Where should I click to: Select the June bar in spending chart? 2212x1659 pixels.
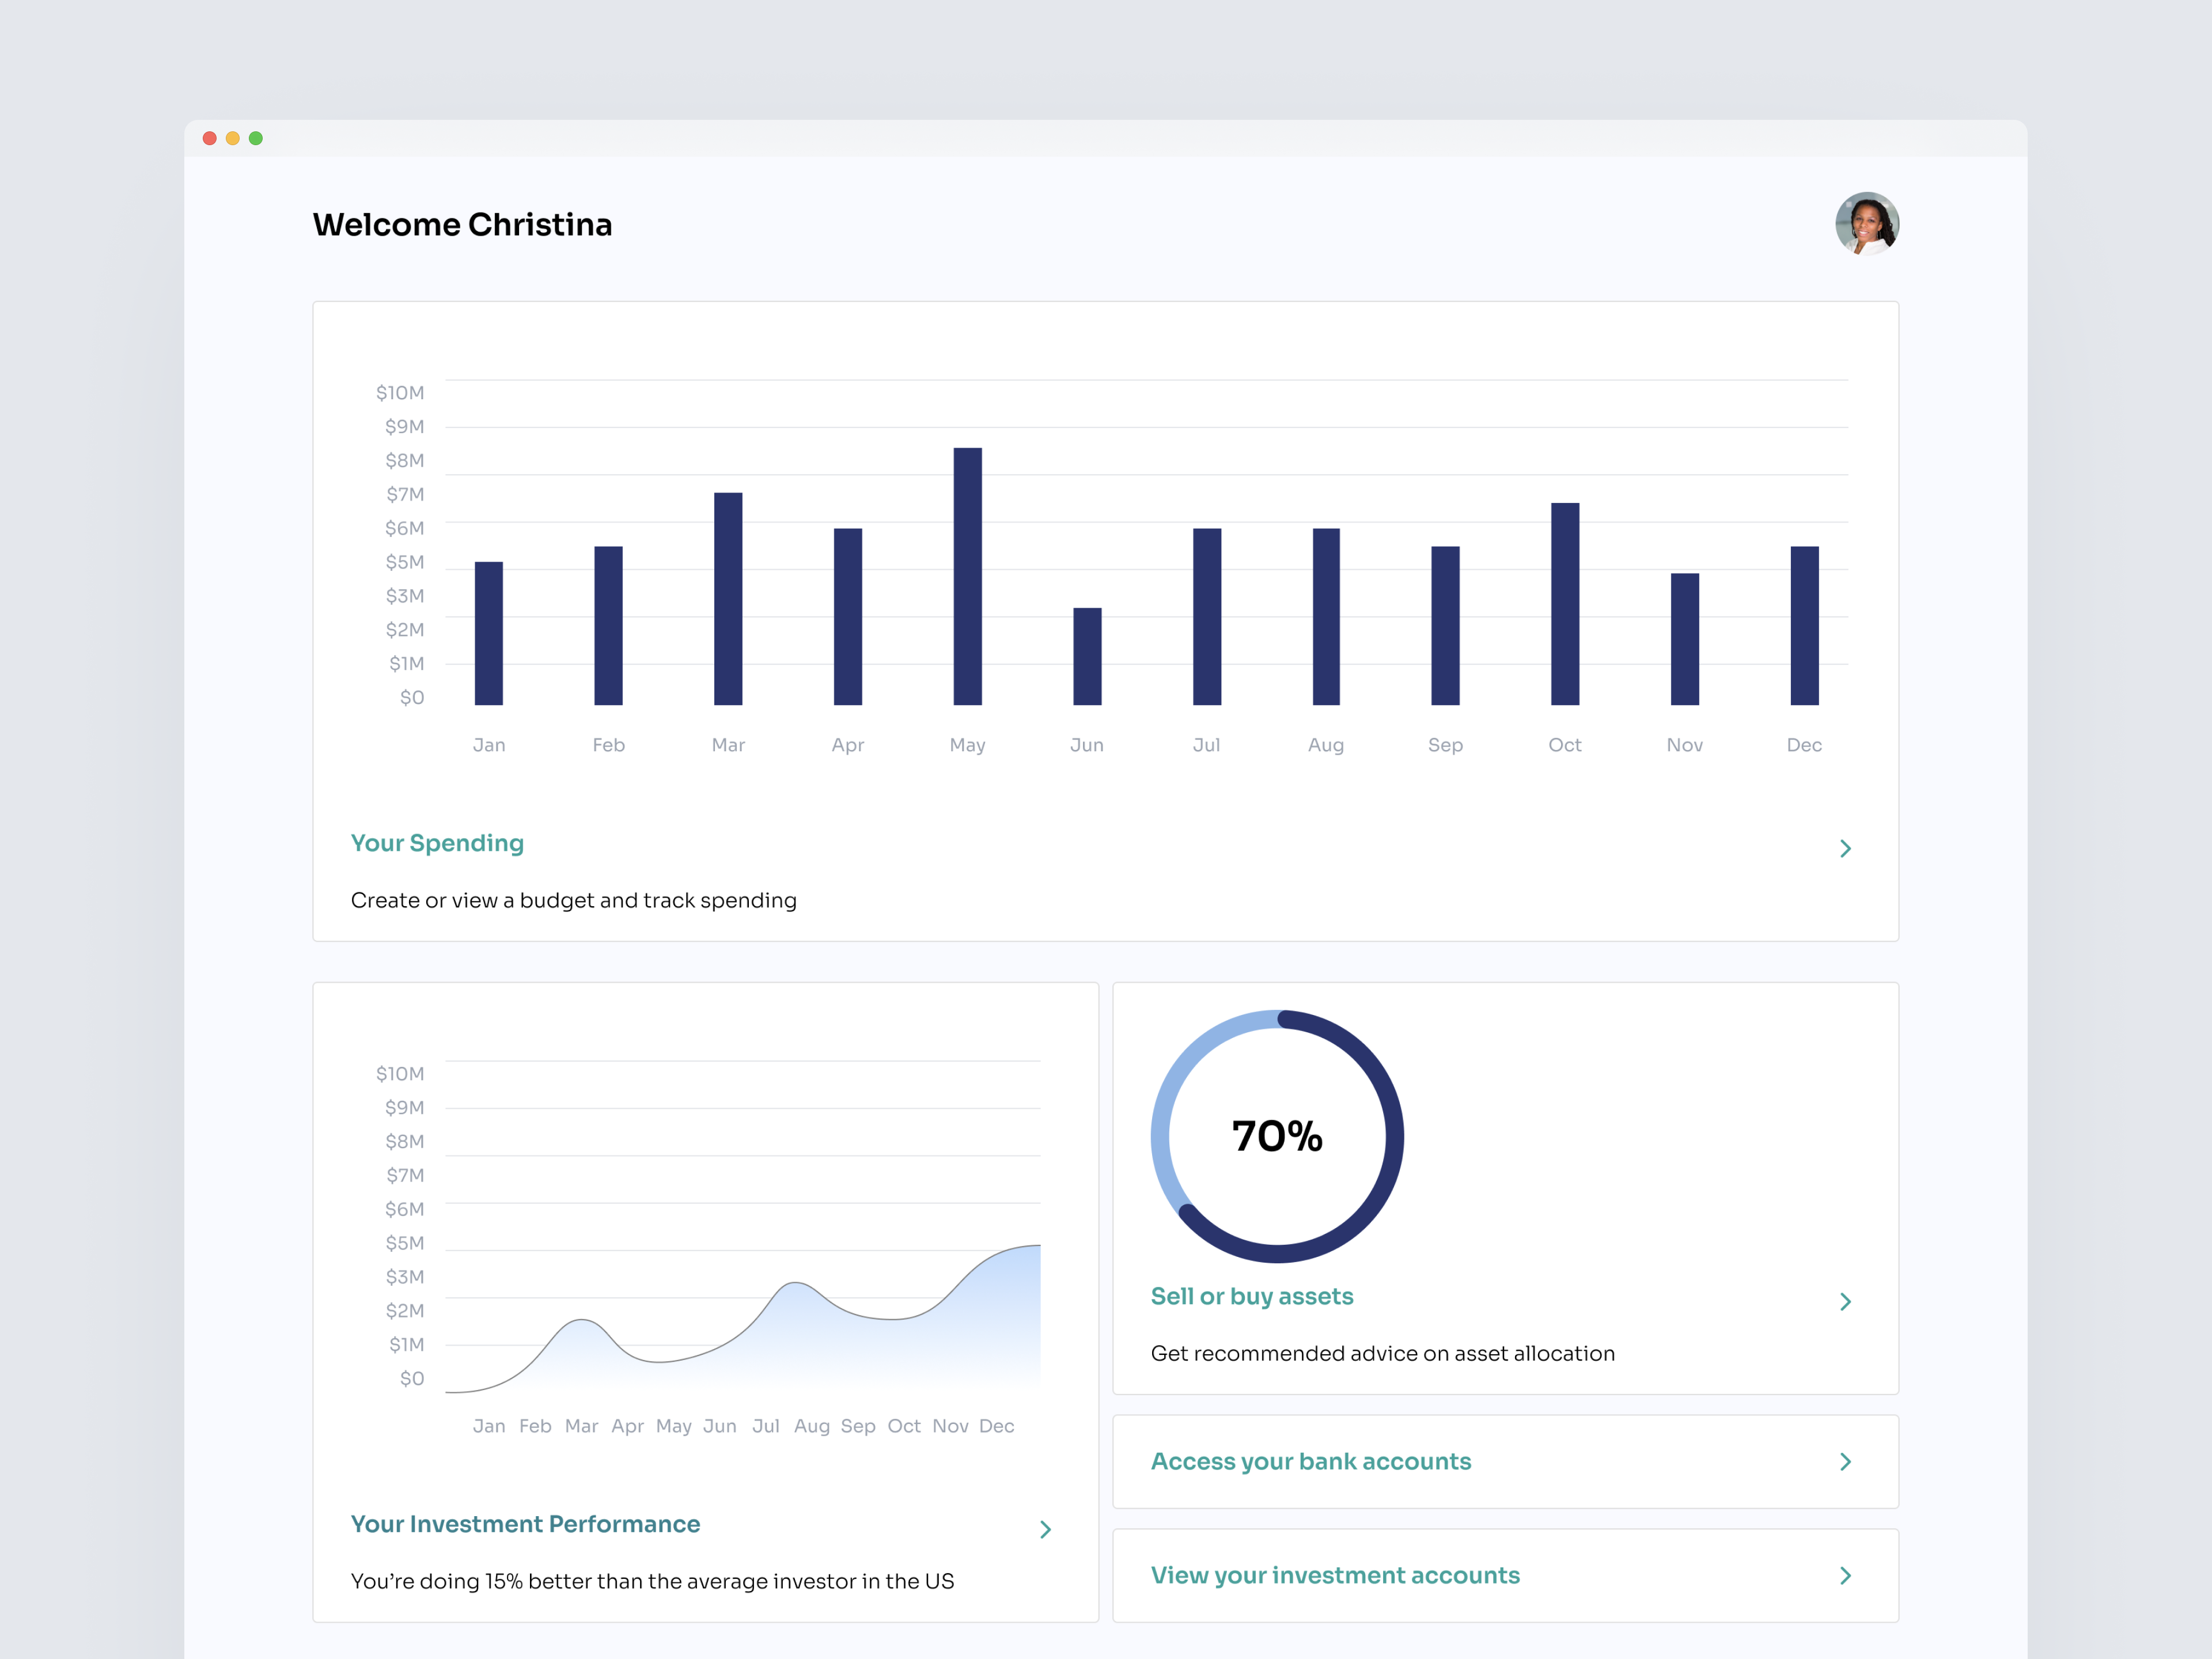(1087, 656)
